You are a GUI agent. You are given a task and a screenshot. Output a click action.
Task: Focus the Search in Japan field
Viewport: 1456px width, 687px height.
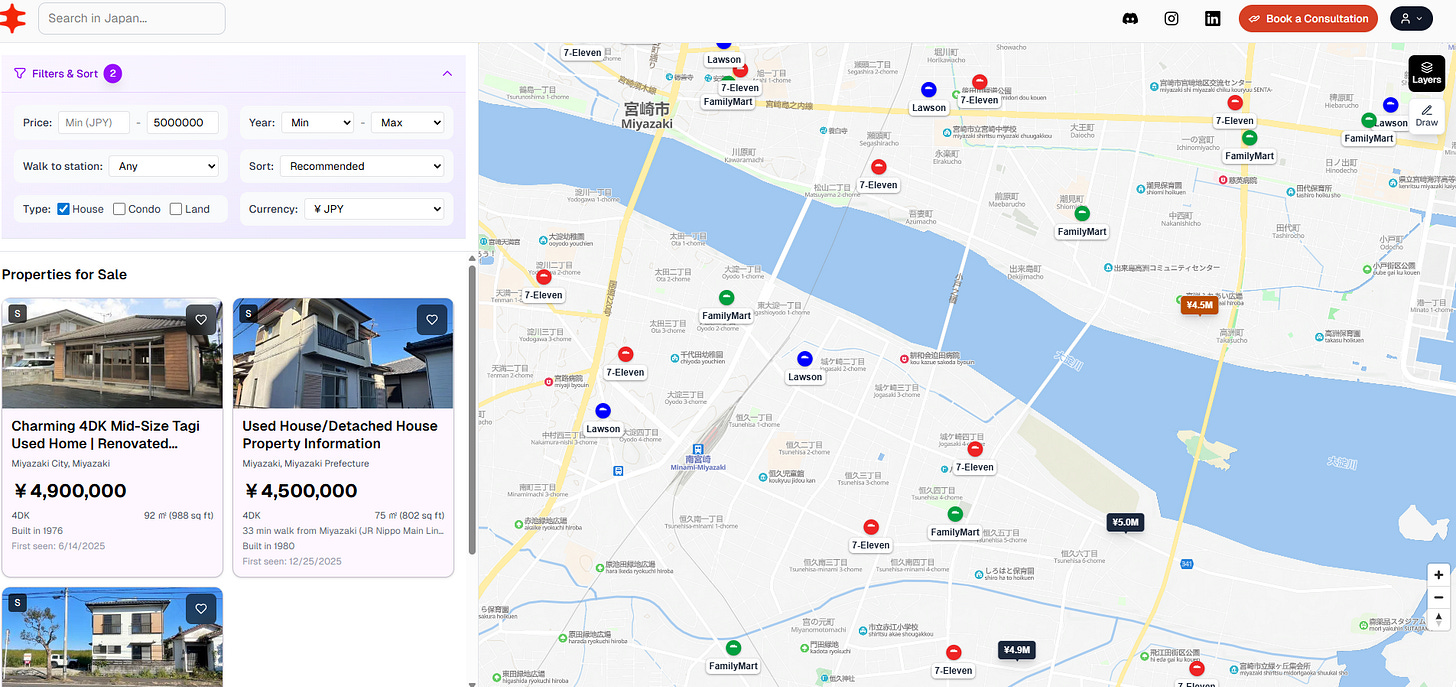(132, 18)
